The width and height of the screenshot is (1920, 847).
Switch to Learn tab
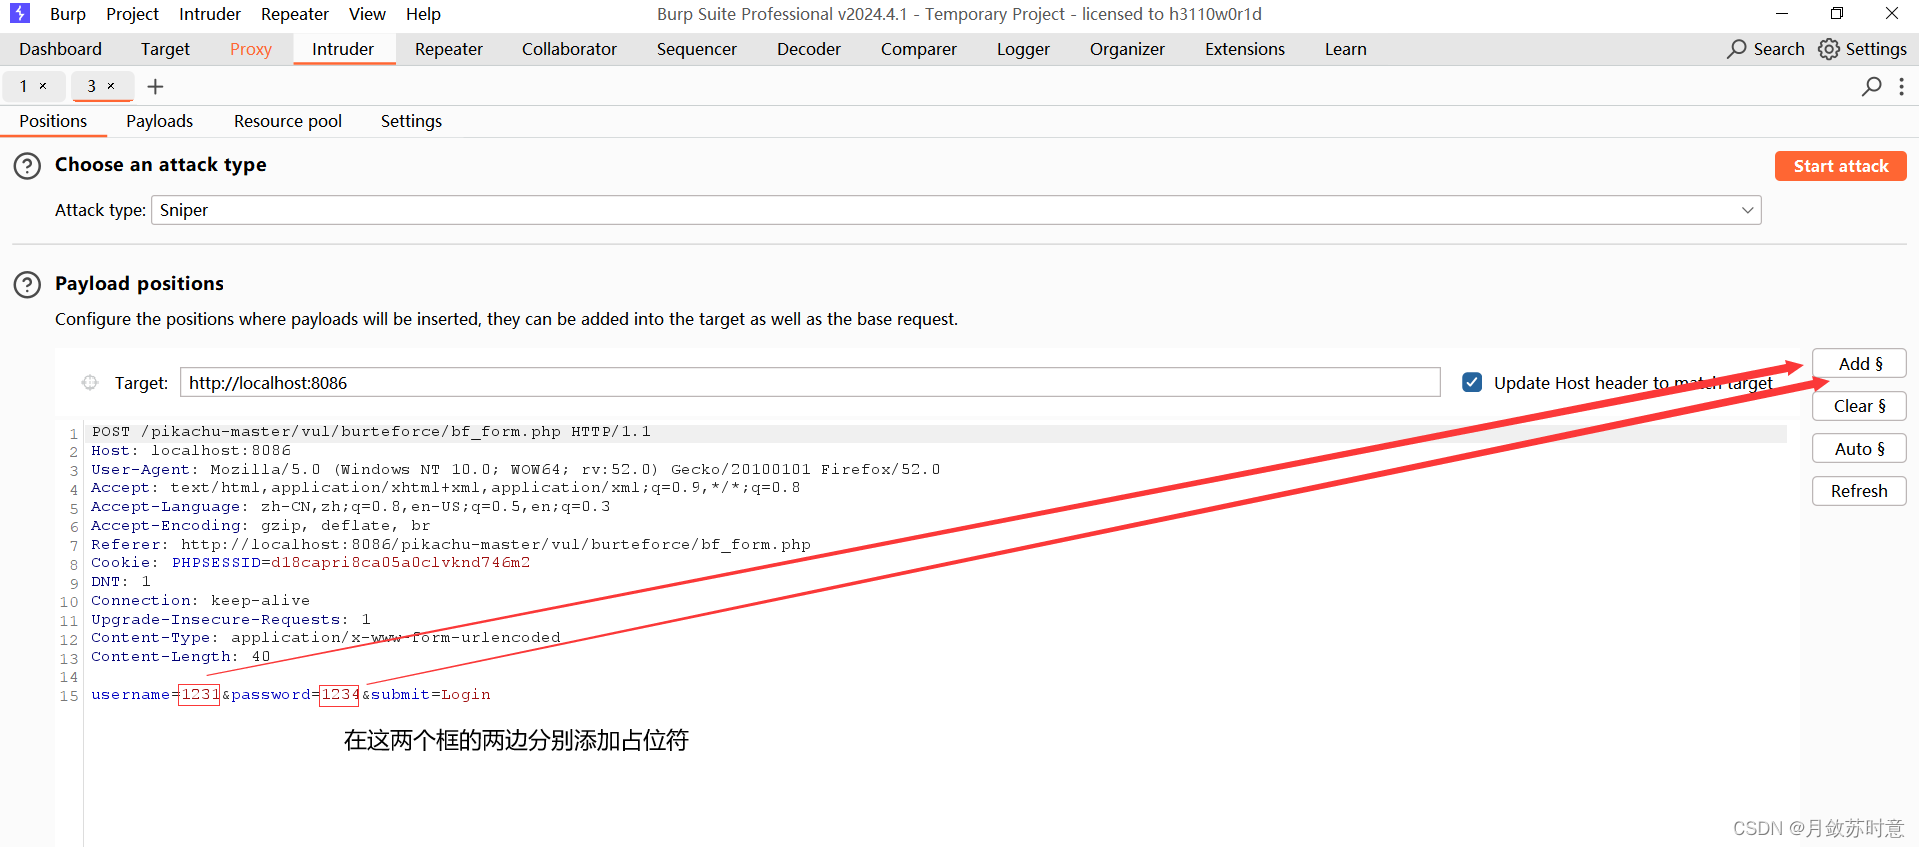[1346, 49]
